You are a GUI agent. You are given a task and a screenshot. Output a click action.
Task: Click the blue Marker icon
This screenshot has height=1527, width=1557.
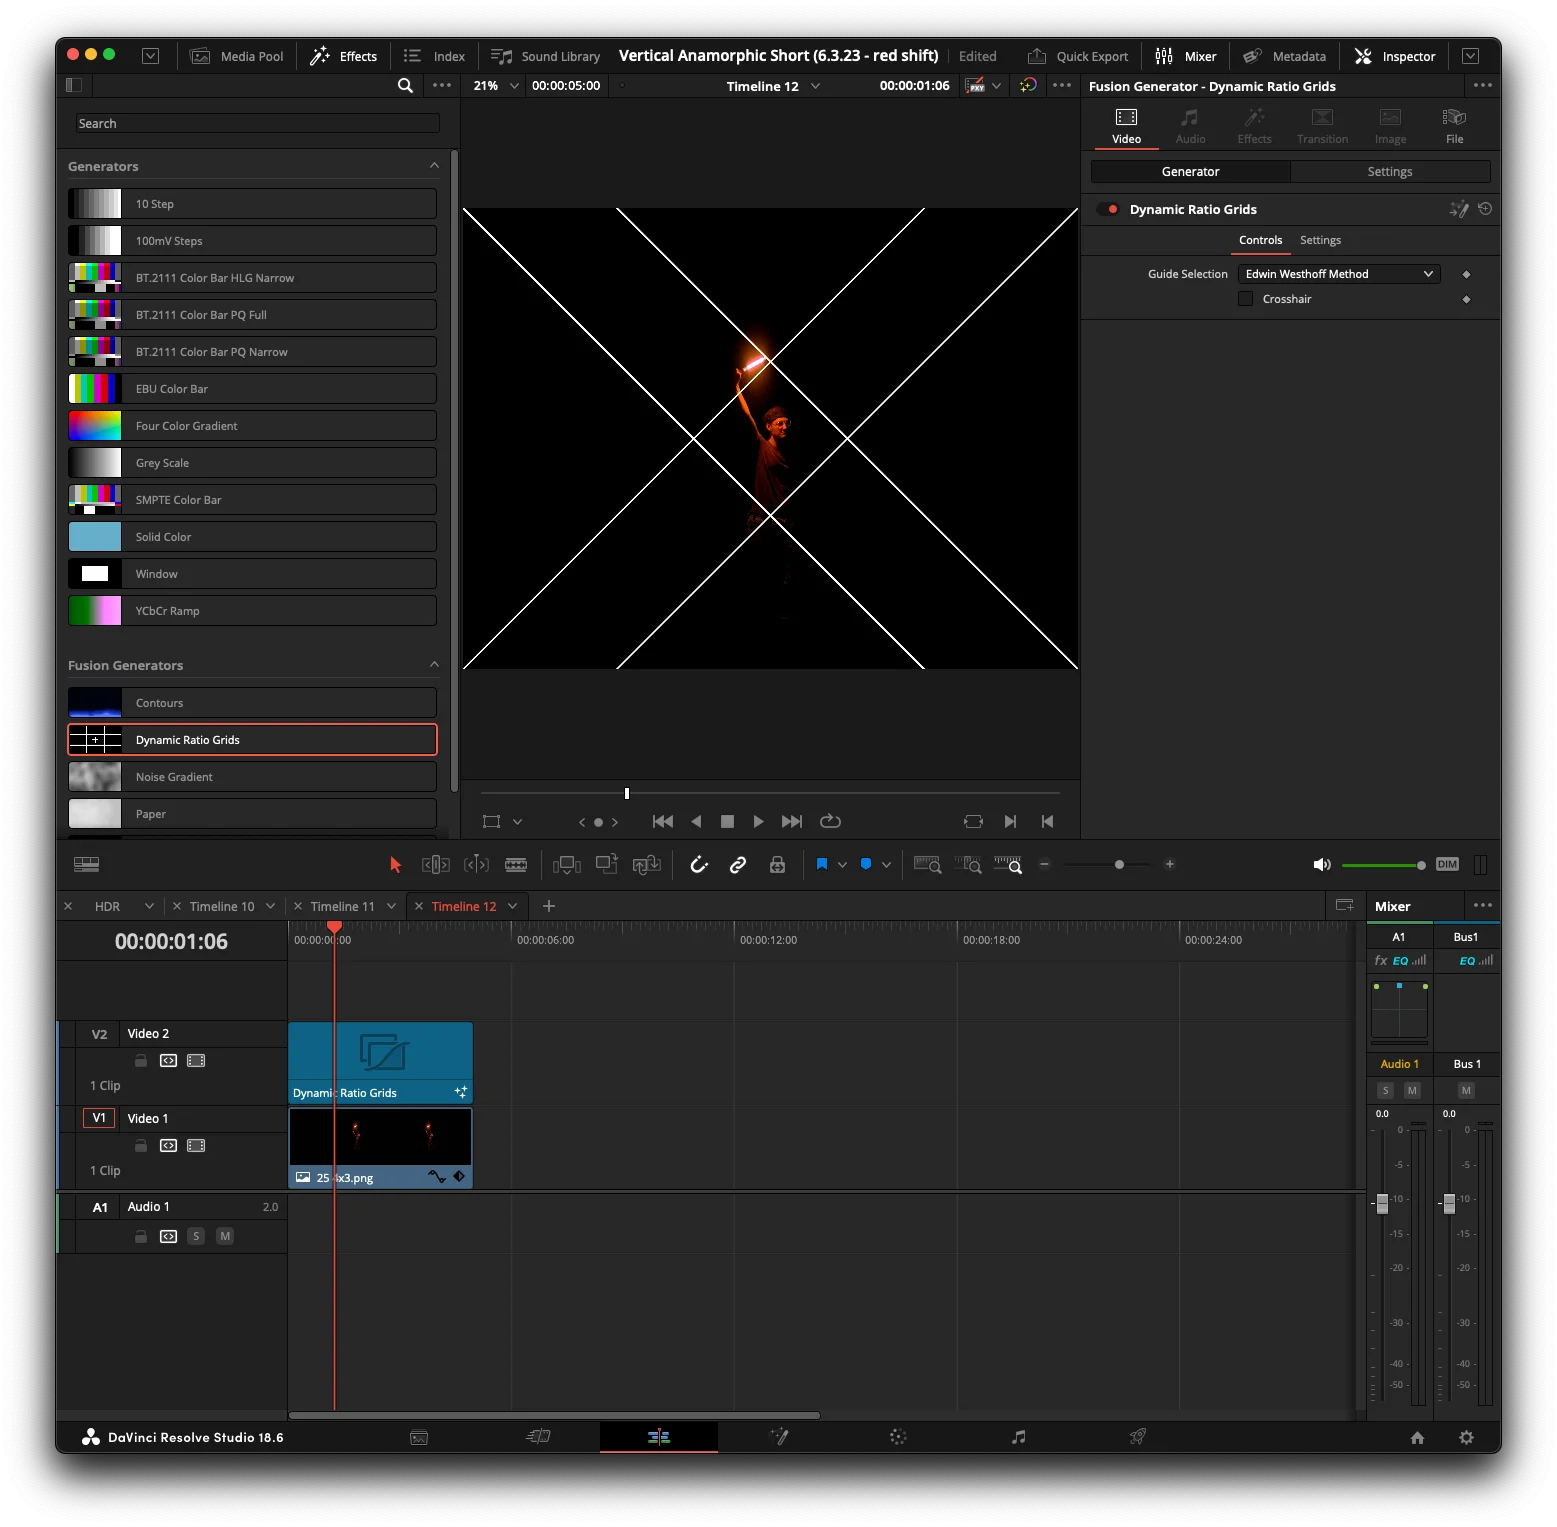pyautogui.click(x=866, y=864)
